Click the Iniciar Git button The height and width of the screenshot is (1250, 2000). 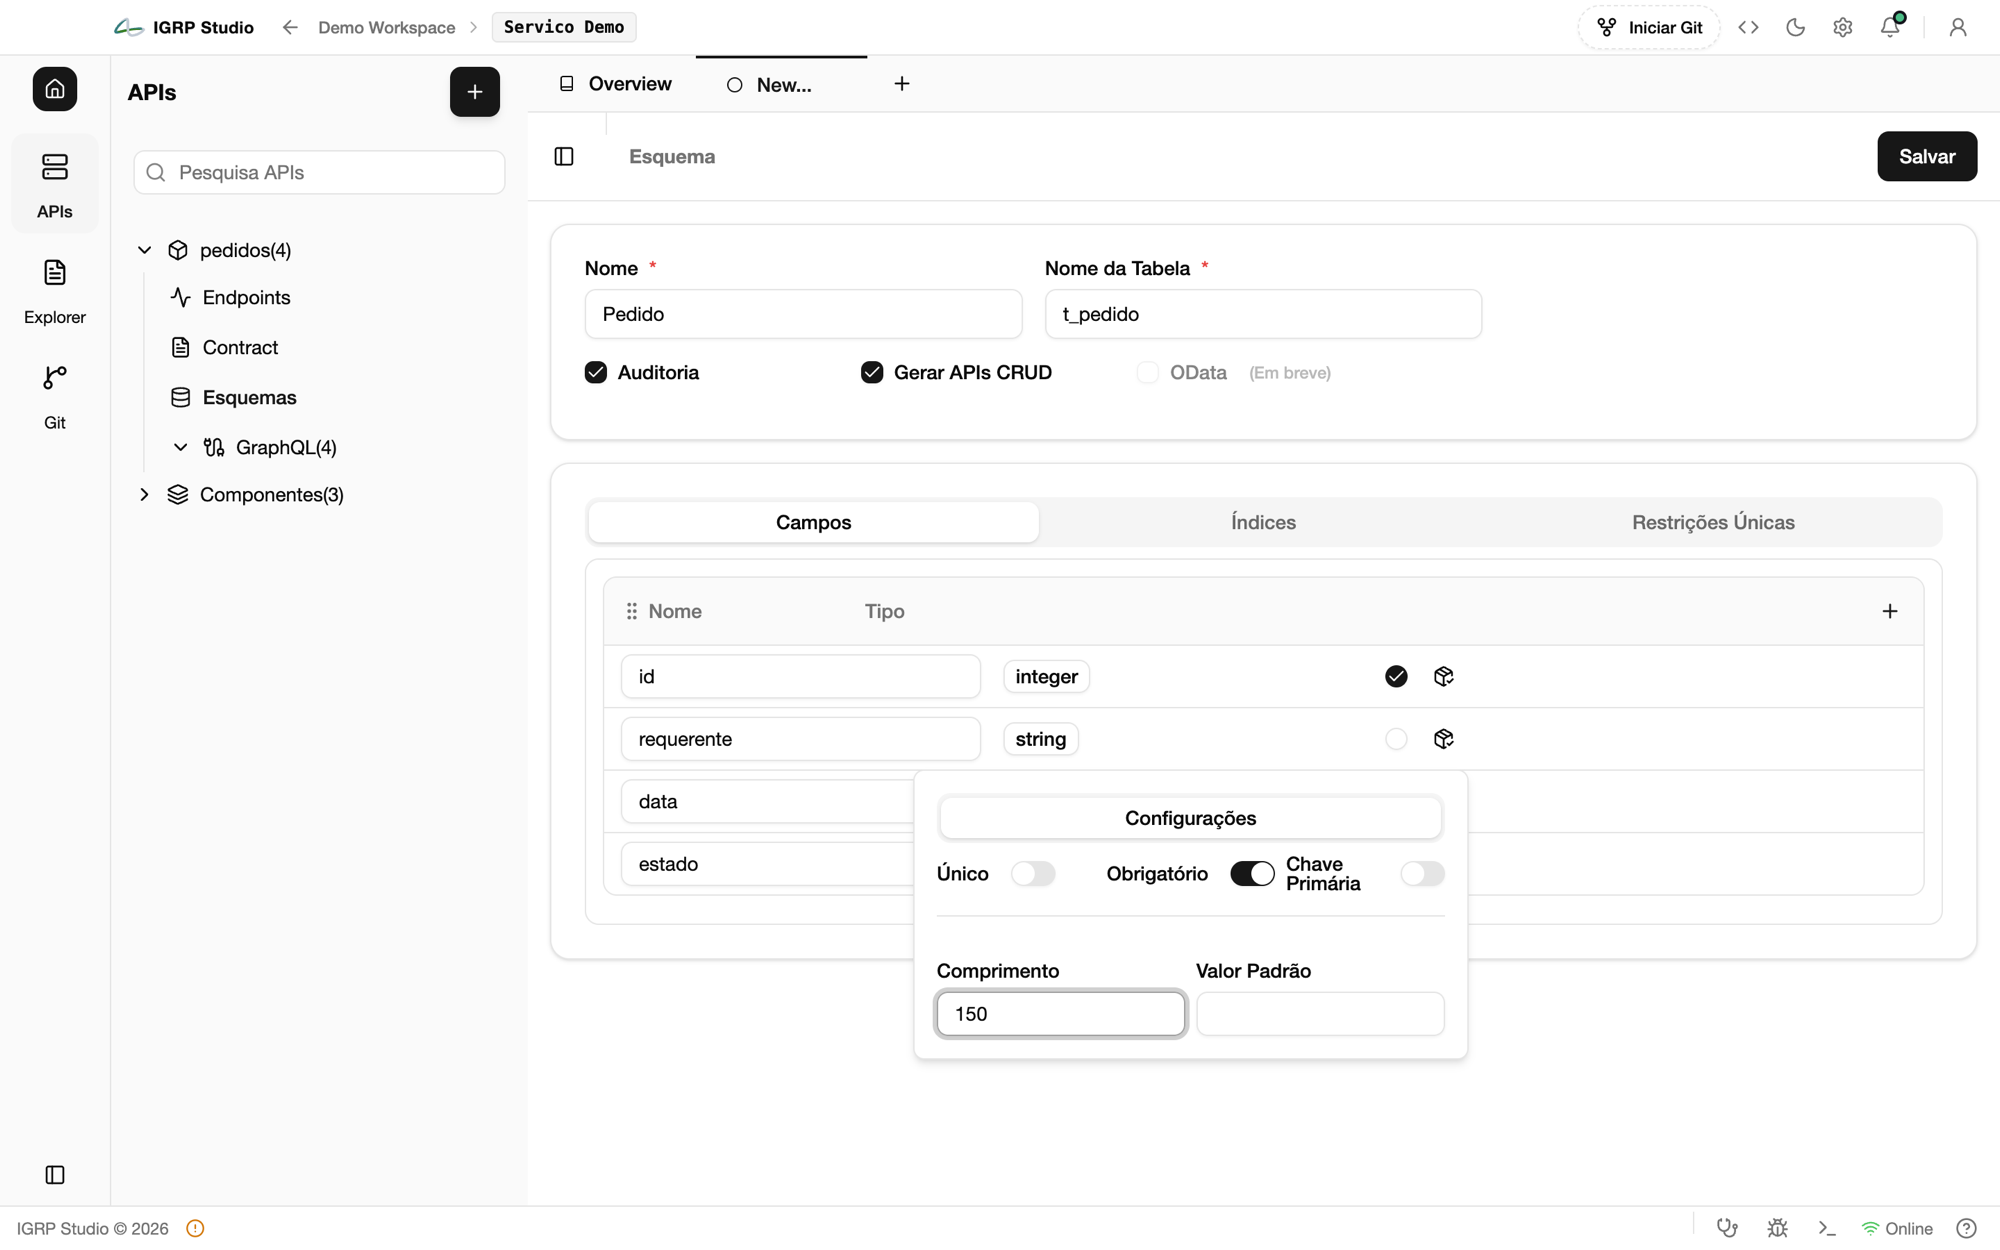[x=1649, y=27]
